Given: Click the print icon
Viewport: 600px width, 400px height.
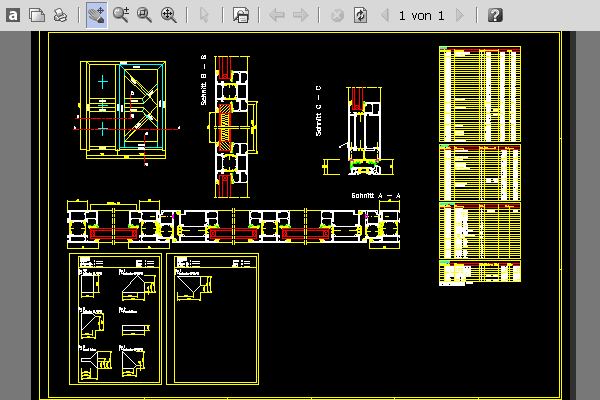Looking at the screenshot, I should pyautogui.click(x=61, y=15).
